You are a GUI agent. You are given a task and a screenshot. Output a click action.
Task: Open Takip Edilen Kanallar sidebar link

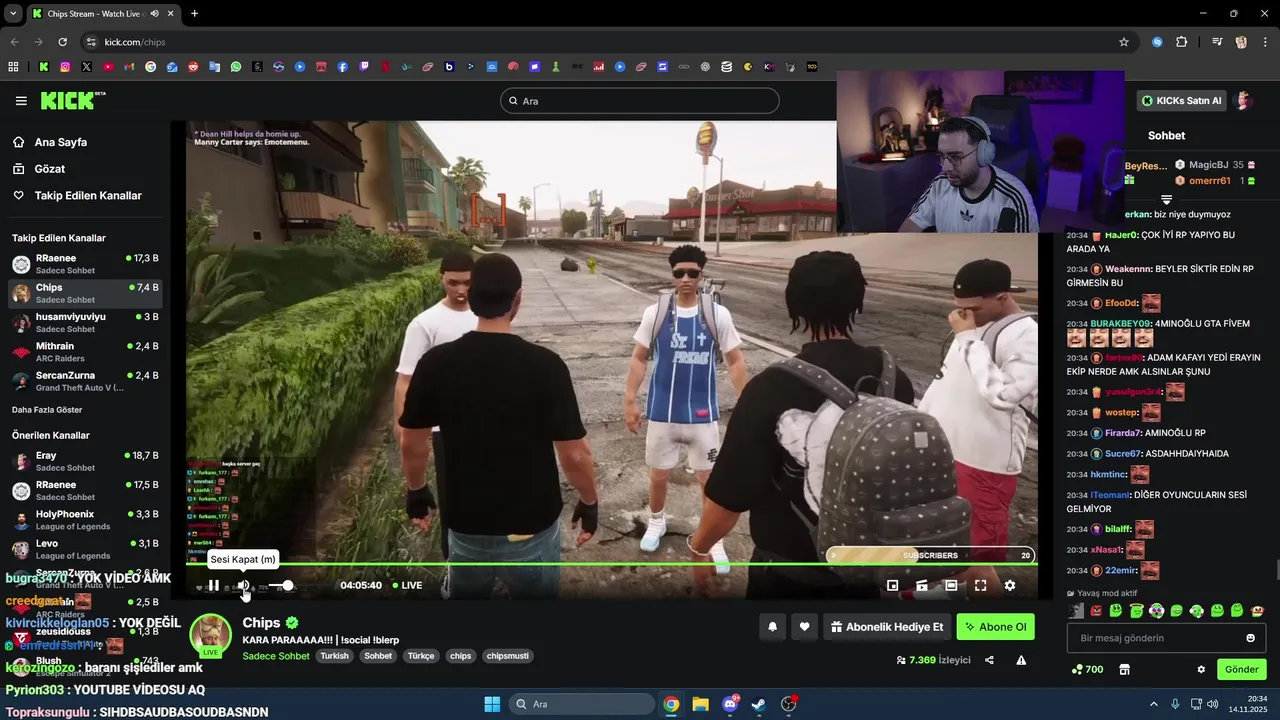88,196
